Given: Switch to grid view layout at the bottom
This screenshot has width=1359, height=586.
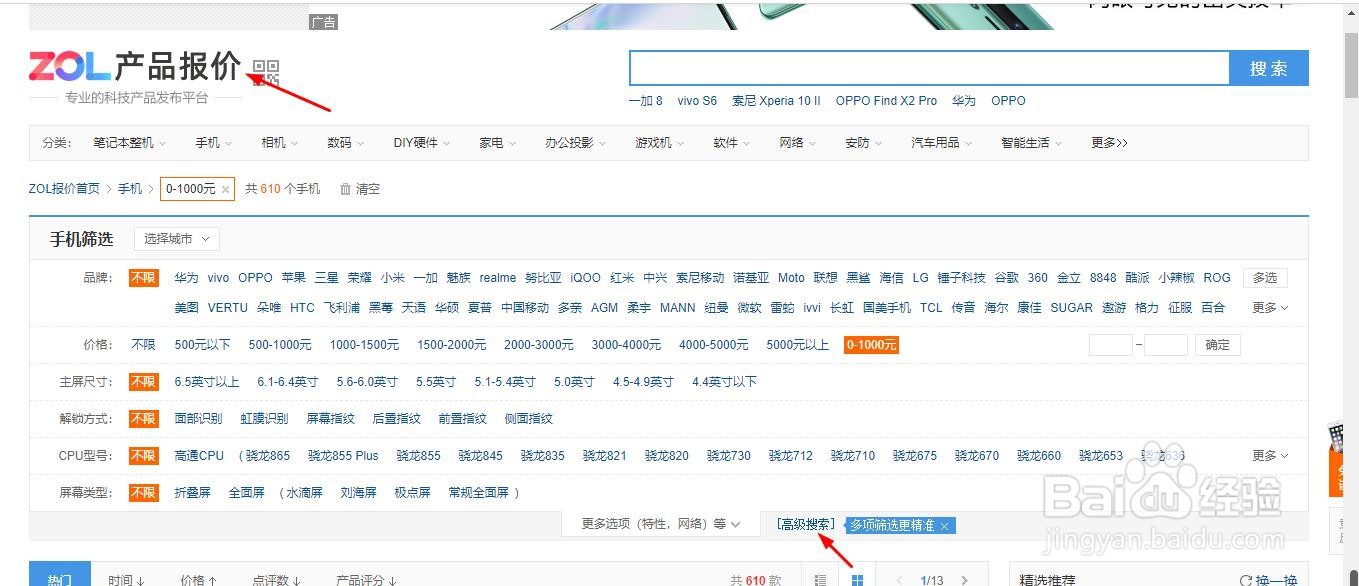Looking at the screenshot, I should pos(857,579).
